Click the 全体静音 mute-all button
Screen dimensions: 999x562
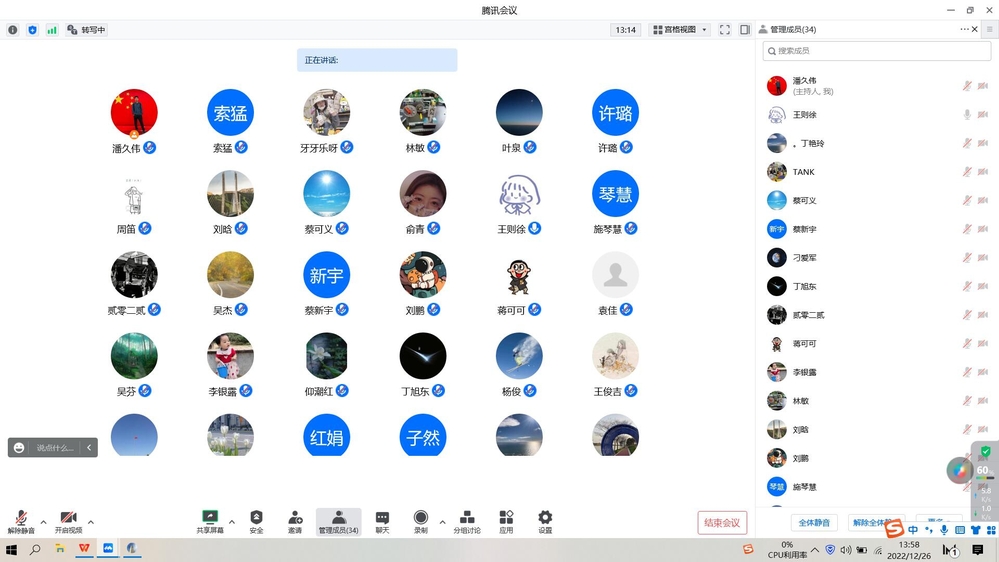click(x=815, y=523)
